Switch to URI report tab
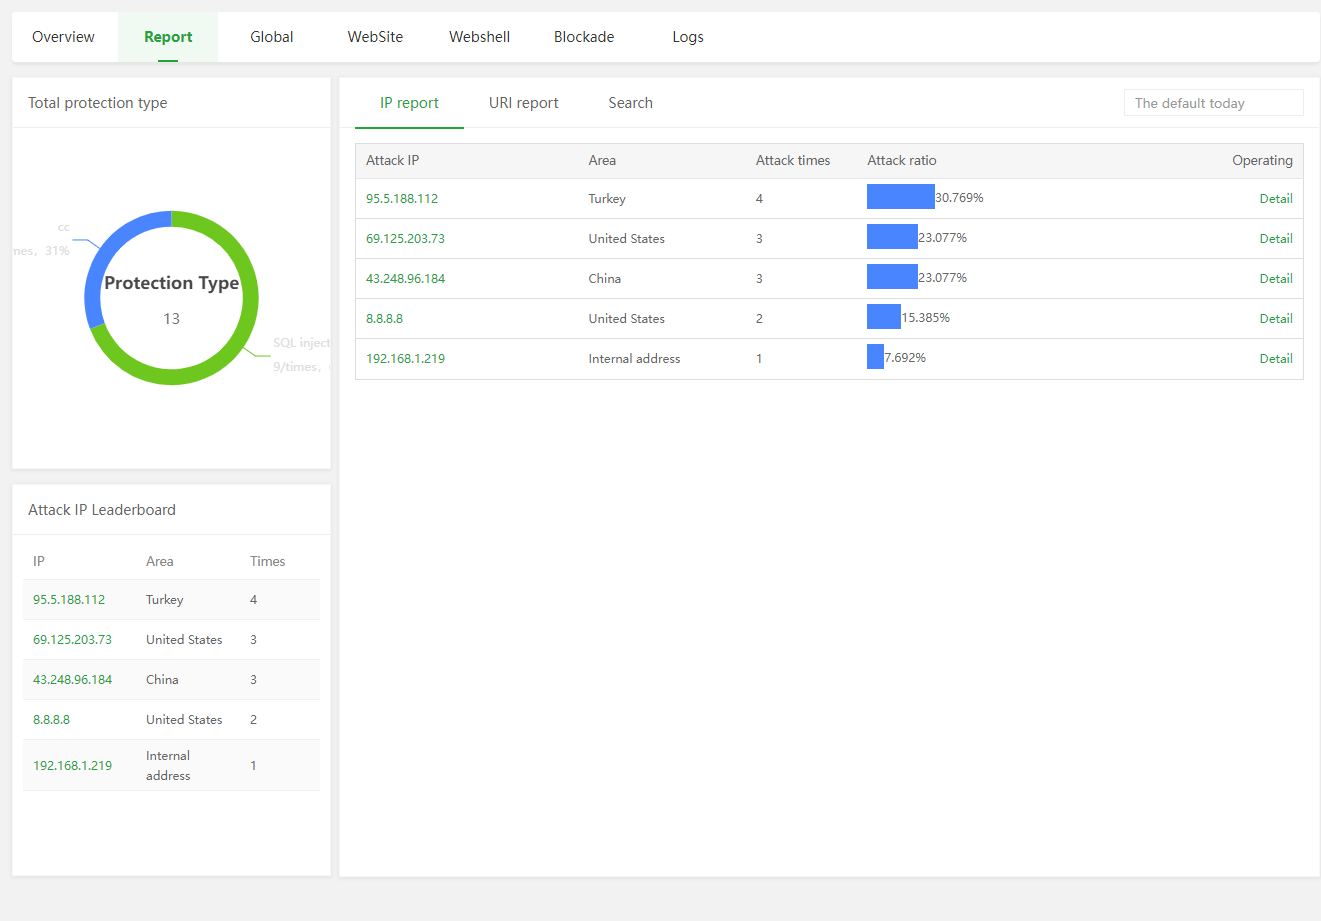This screenshot has height=921, width=1321. pyautogui.click(x=523, y=103)
